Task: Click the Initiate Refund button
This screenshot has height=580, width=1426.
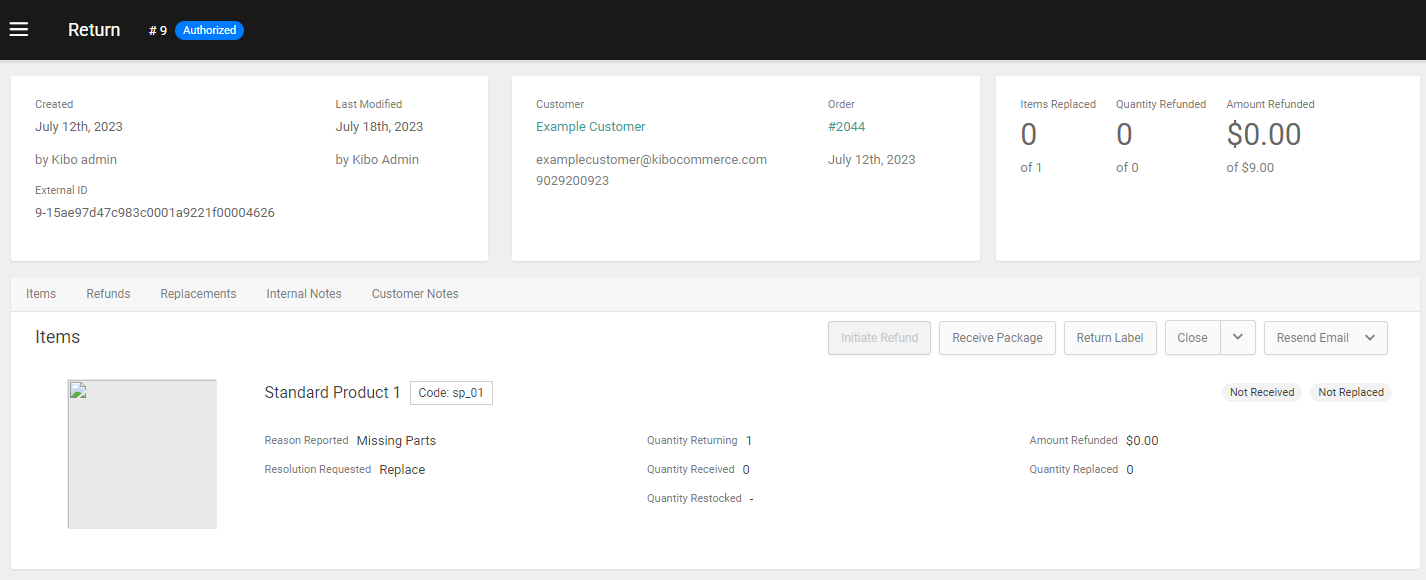Action: [879, 337]
